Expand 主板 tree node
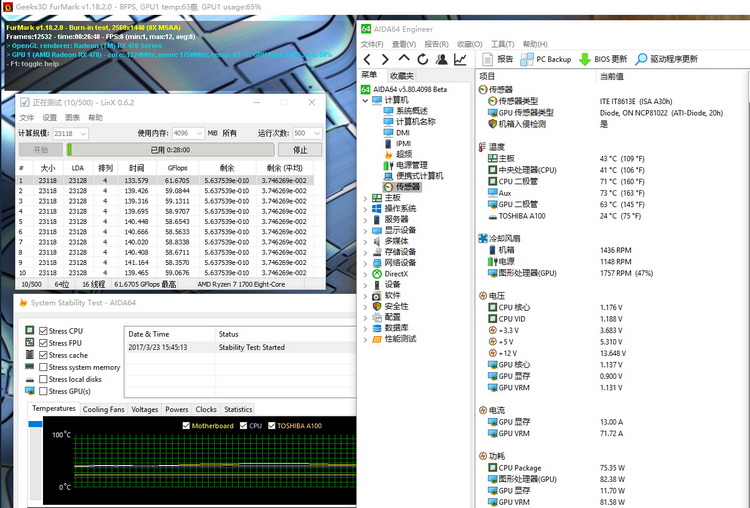Image resolution: width=750 pixels, height=508 pixels. [365, 198]
